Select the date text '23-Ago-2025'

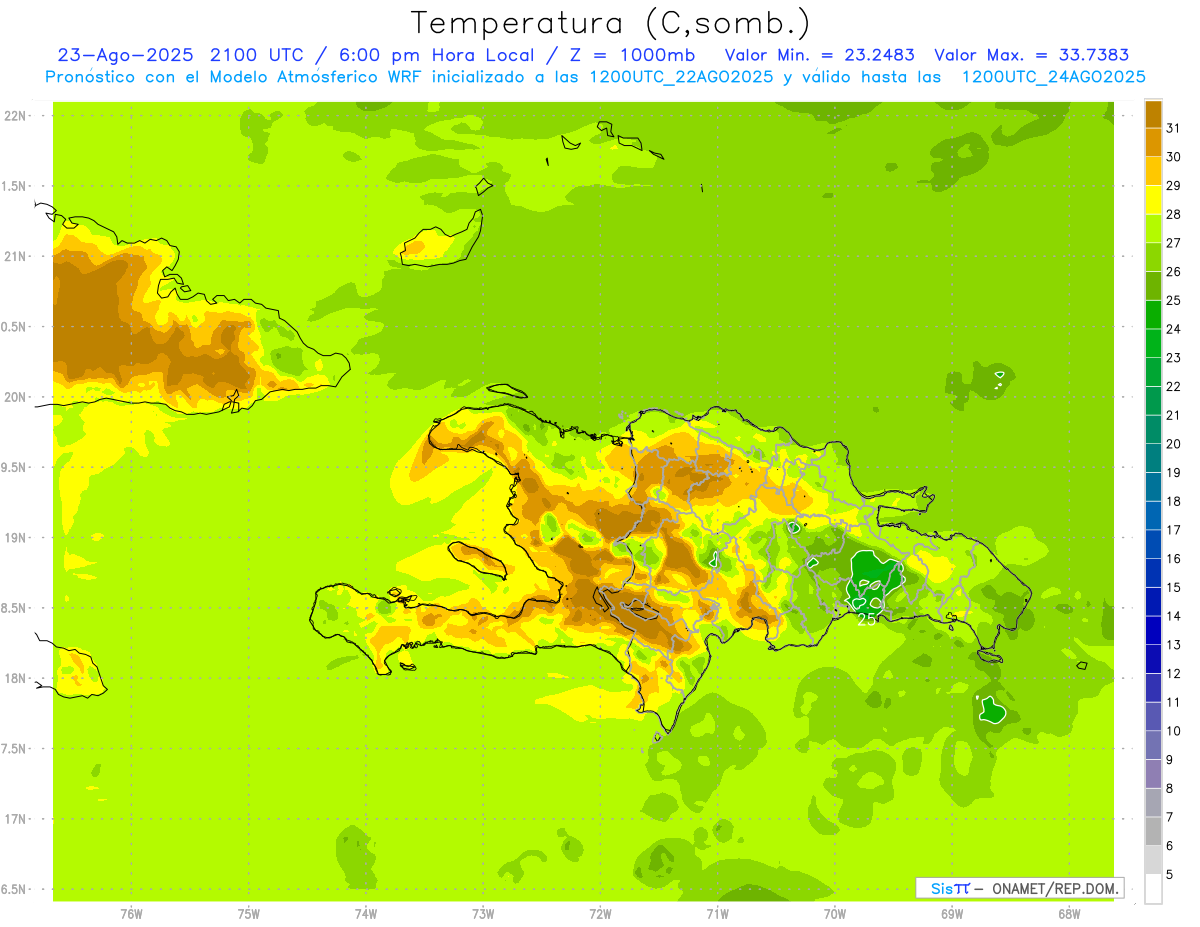point(124,55)
